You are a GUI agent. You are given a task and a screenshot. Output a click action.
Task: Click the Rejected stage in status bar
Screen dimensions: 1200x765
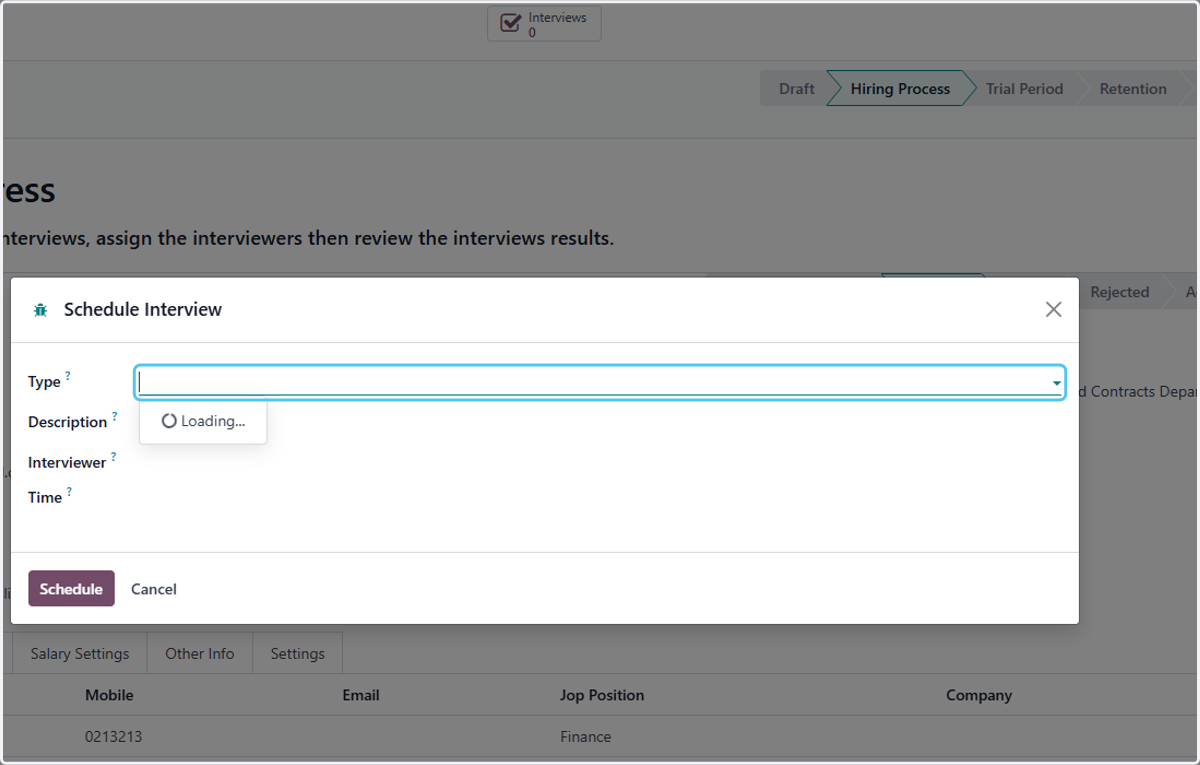pos(1119,292)
